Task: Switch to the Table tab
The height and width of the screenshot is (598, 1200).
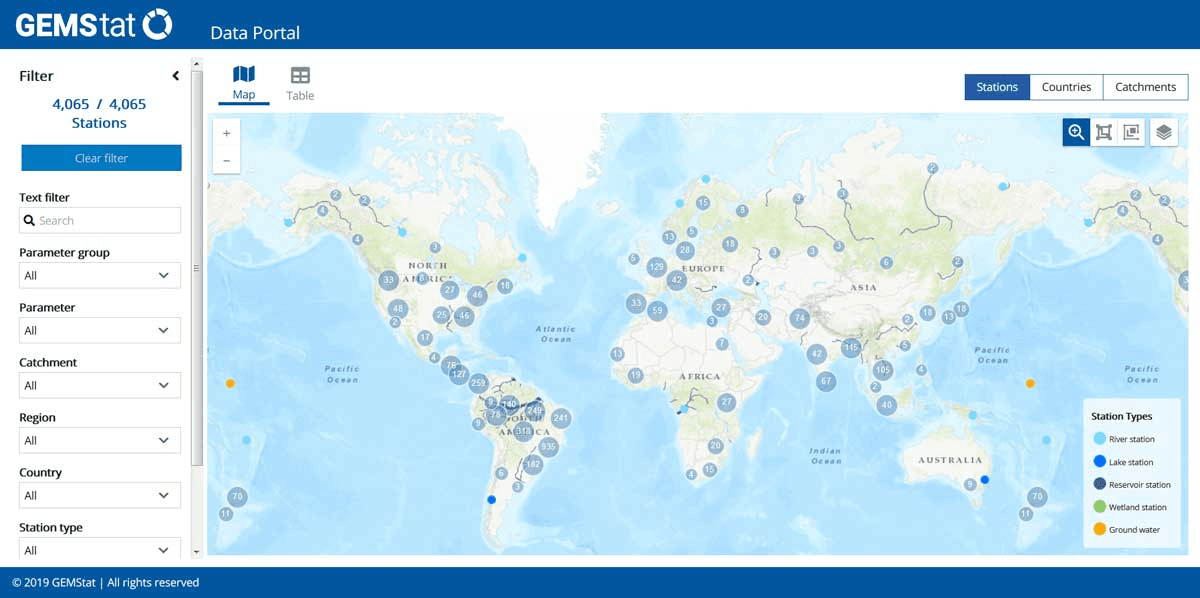Action: tap(300, 84)
